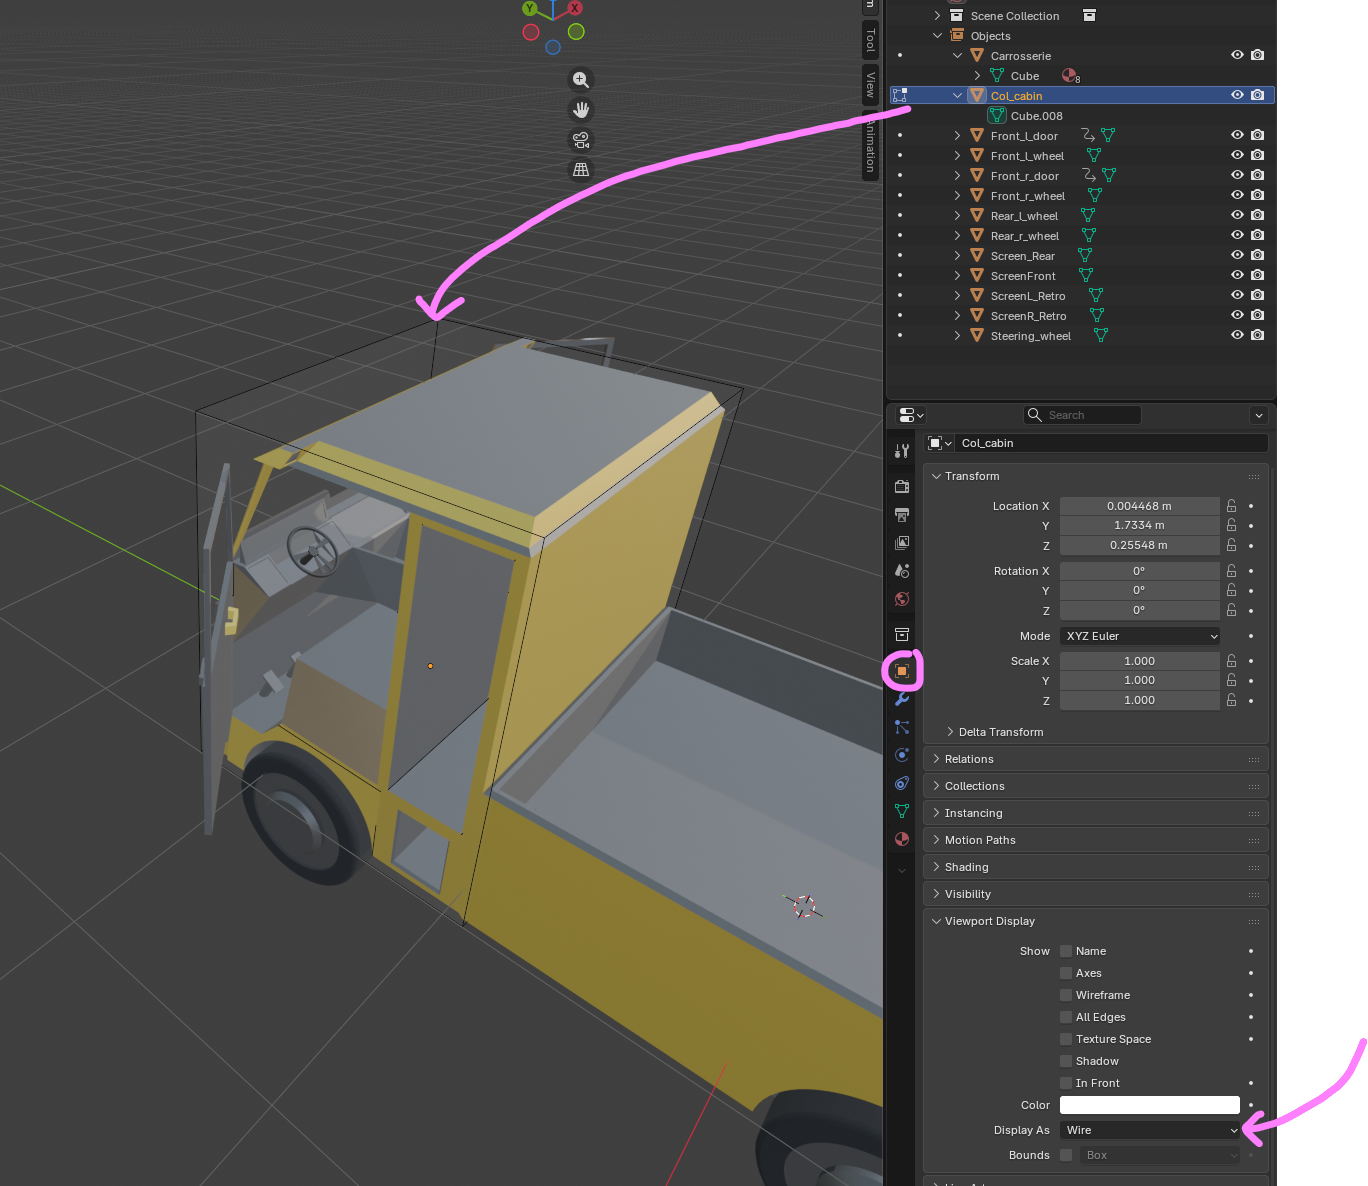Enable the Bounds checkbox

pyautogui.click(x=1066, y=1155)
